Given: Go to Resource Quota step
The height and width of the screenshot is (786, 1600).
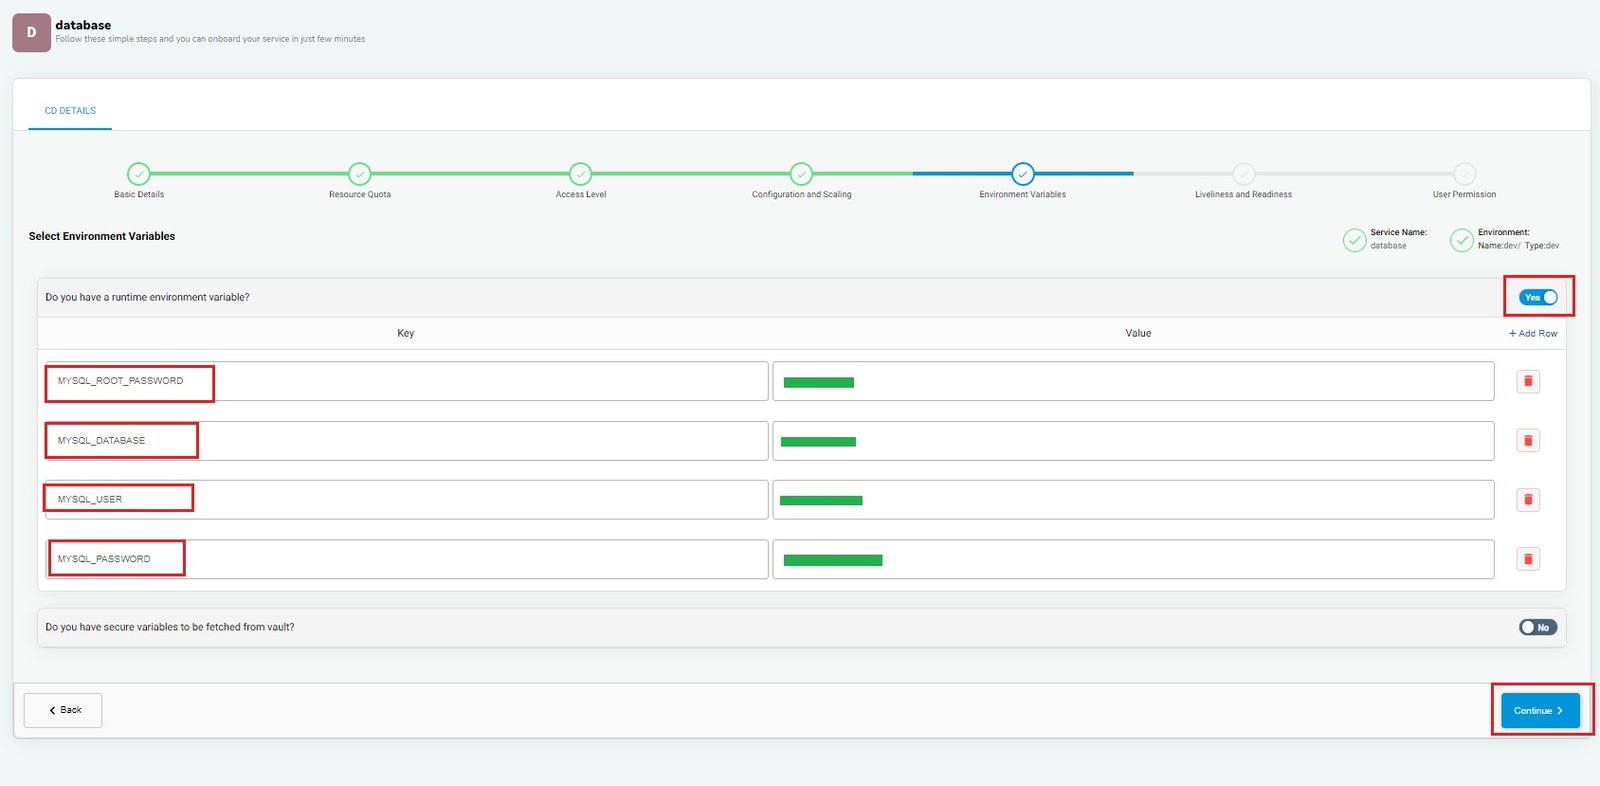Looking at the screenshot, I should (360, 174).
